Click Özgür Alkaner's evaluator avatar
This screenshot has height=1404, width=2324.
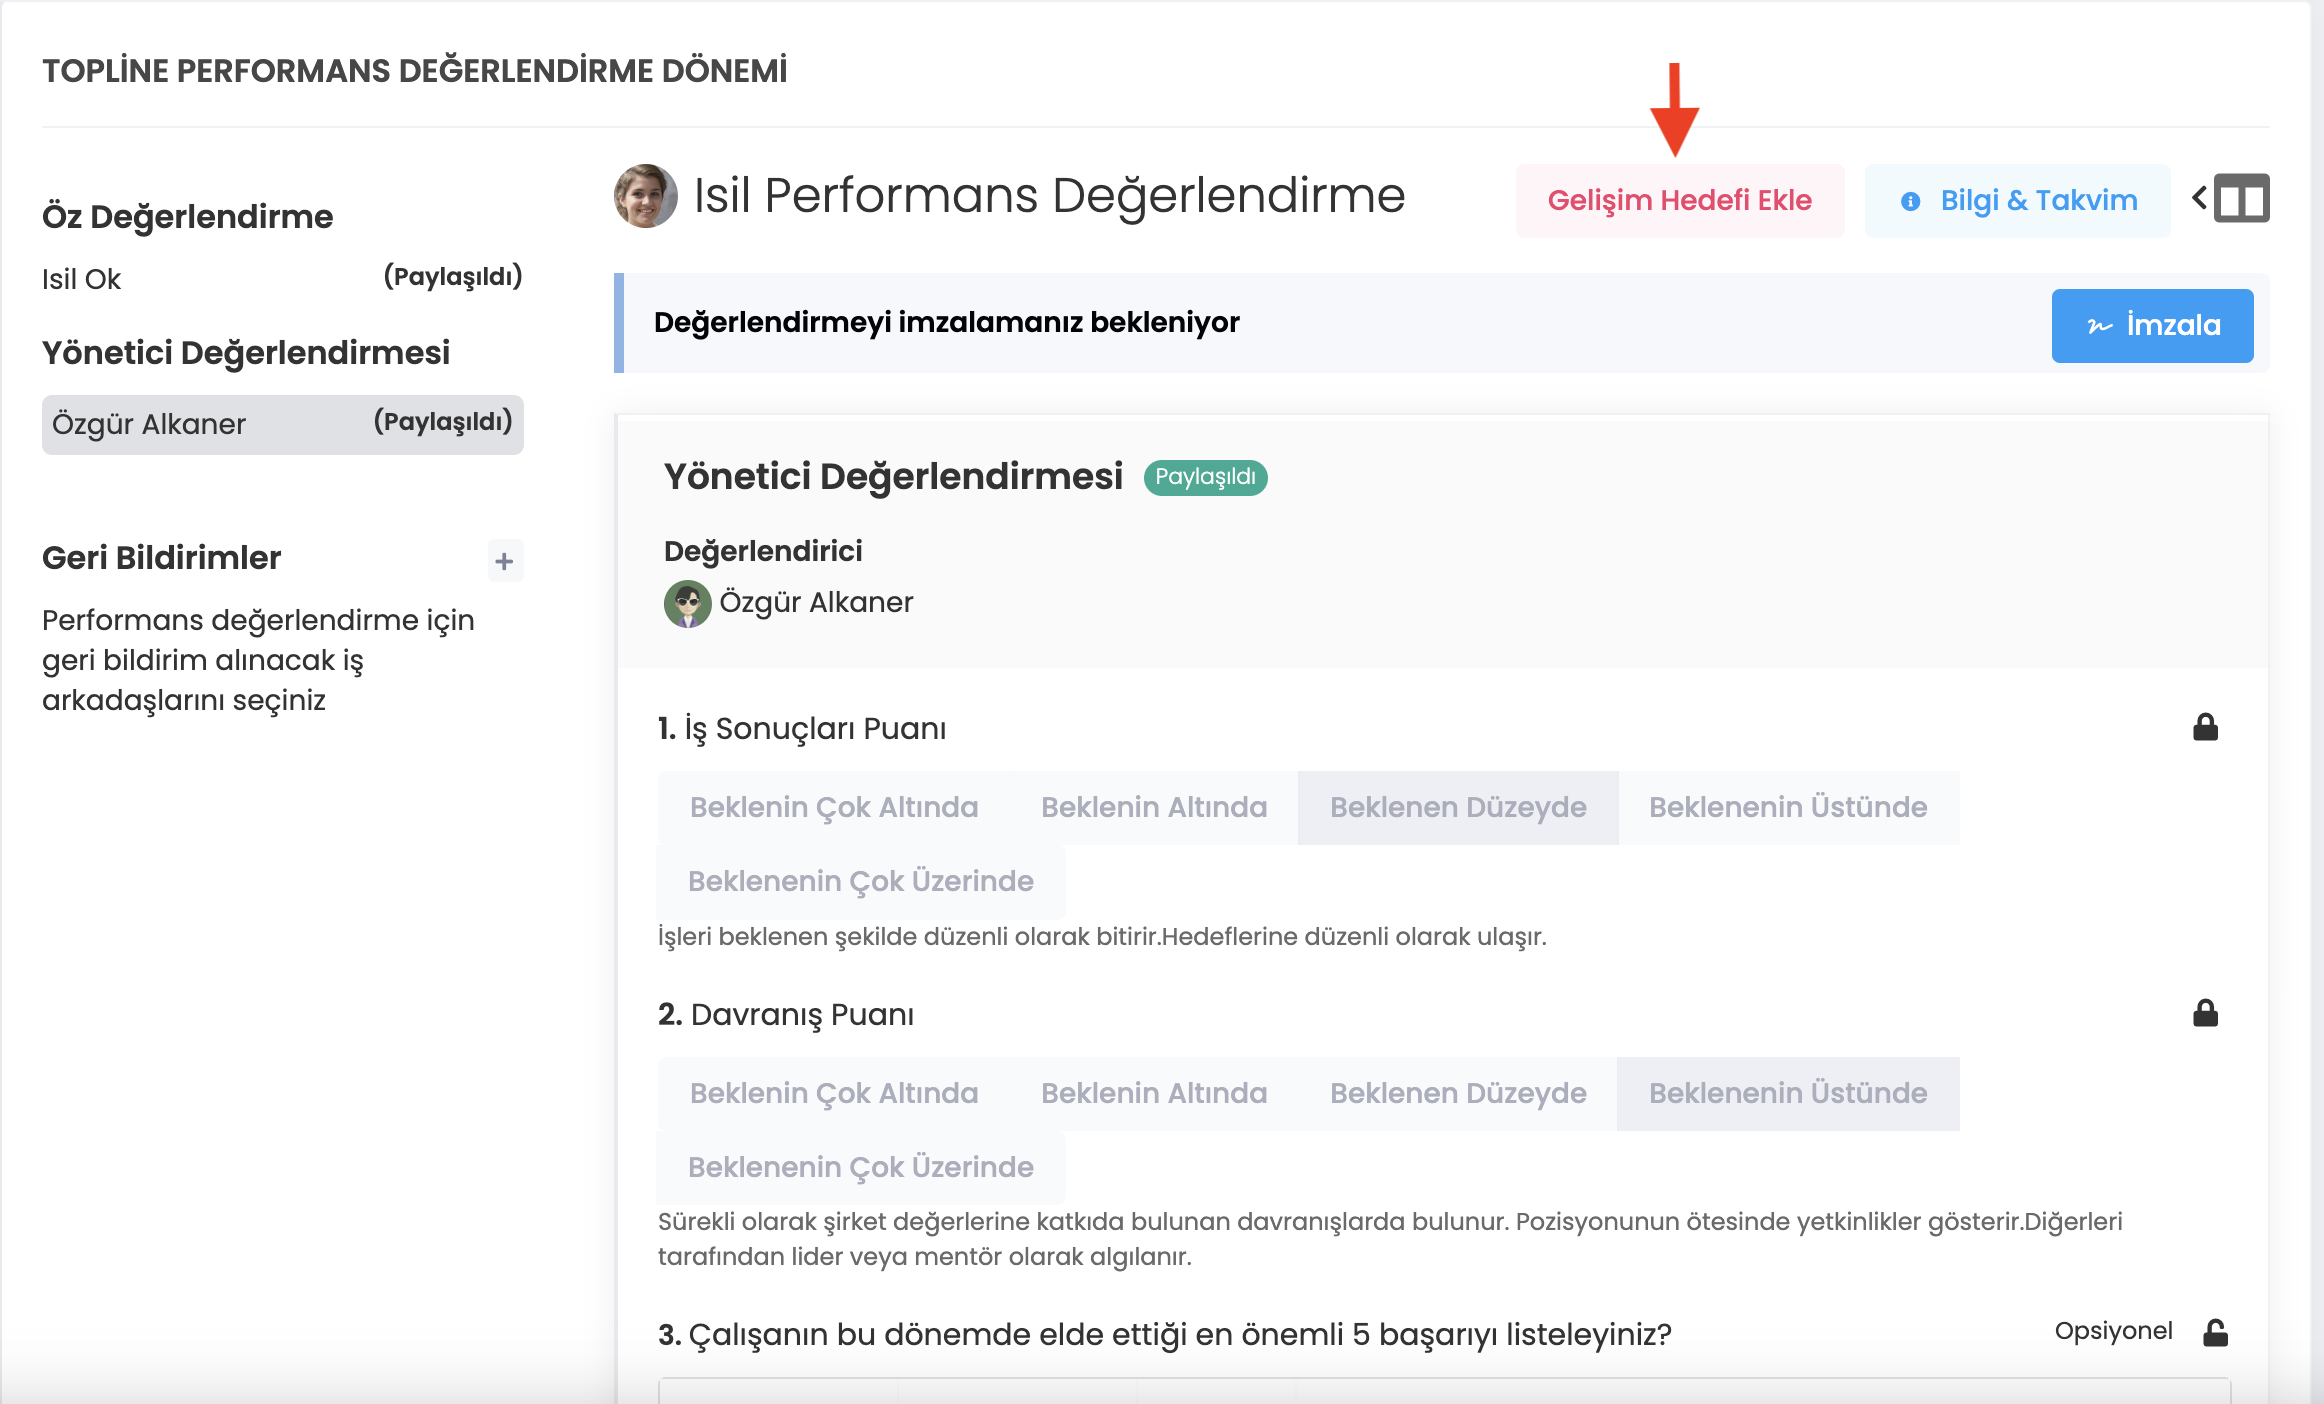pyautogui.click(x=687, y=603)
